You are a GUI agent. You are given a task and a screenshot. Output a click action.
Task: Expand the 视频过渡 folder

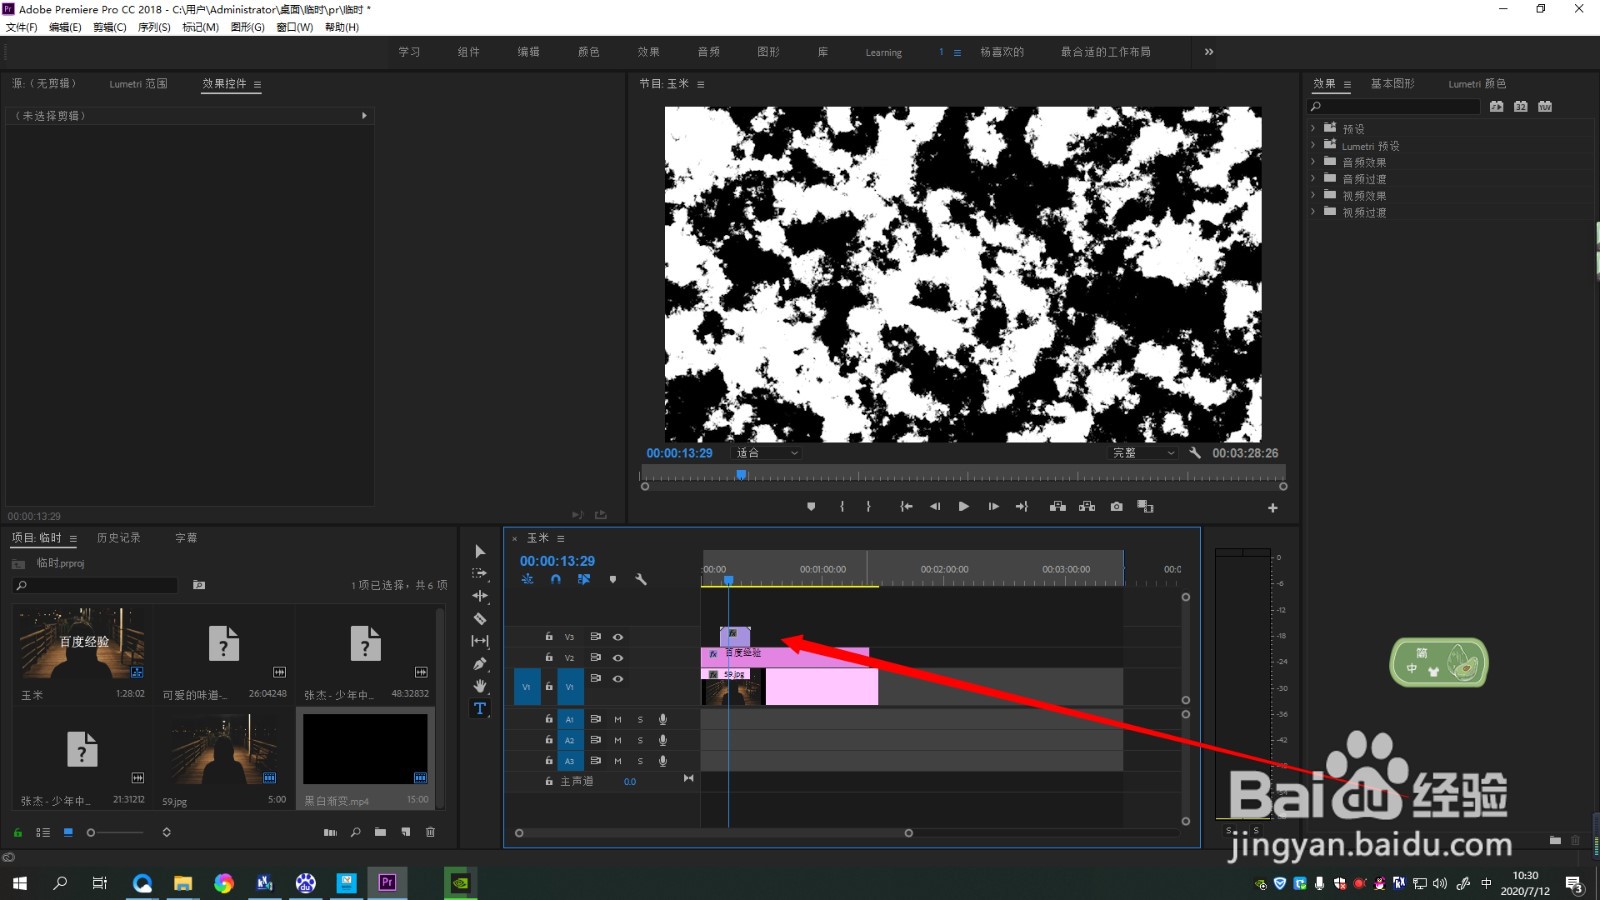click(1313, 212)
